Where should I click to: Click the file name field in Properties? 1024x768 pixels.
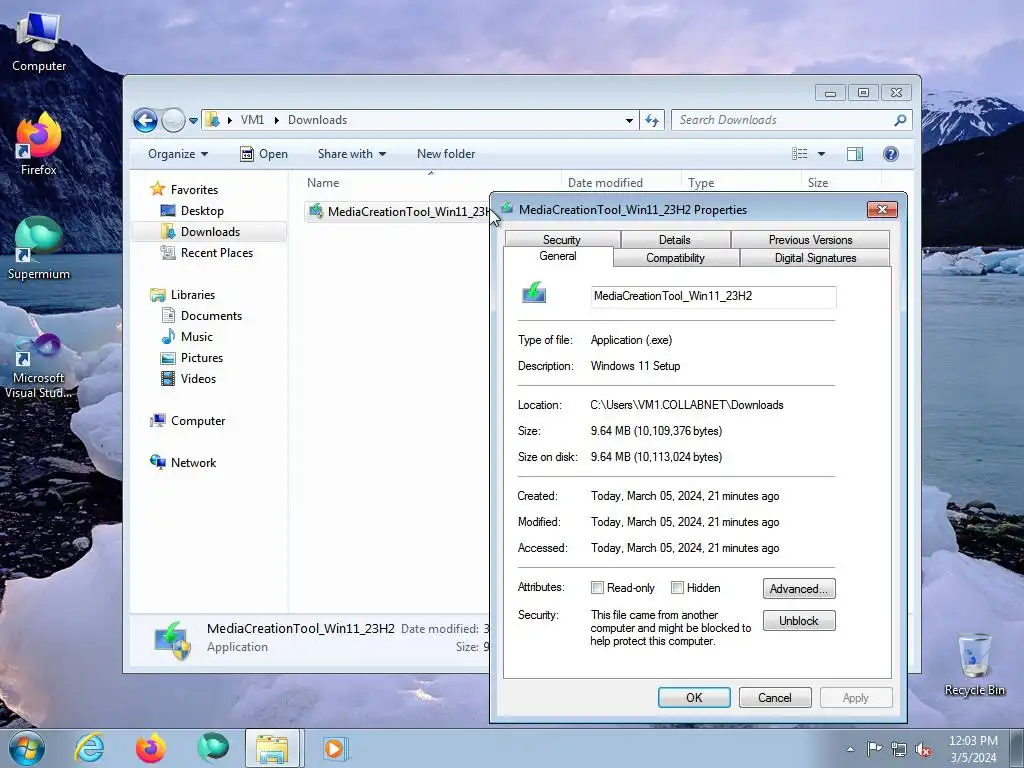(713, 296)
